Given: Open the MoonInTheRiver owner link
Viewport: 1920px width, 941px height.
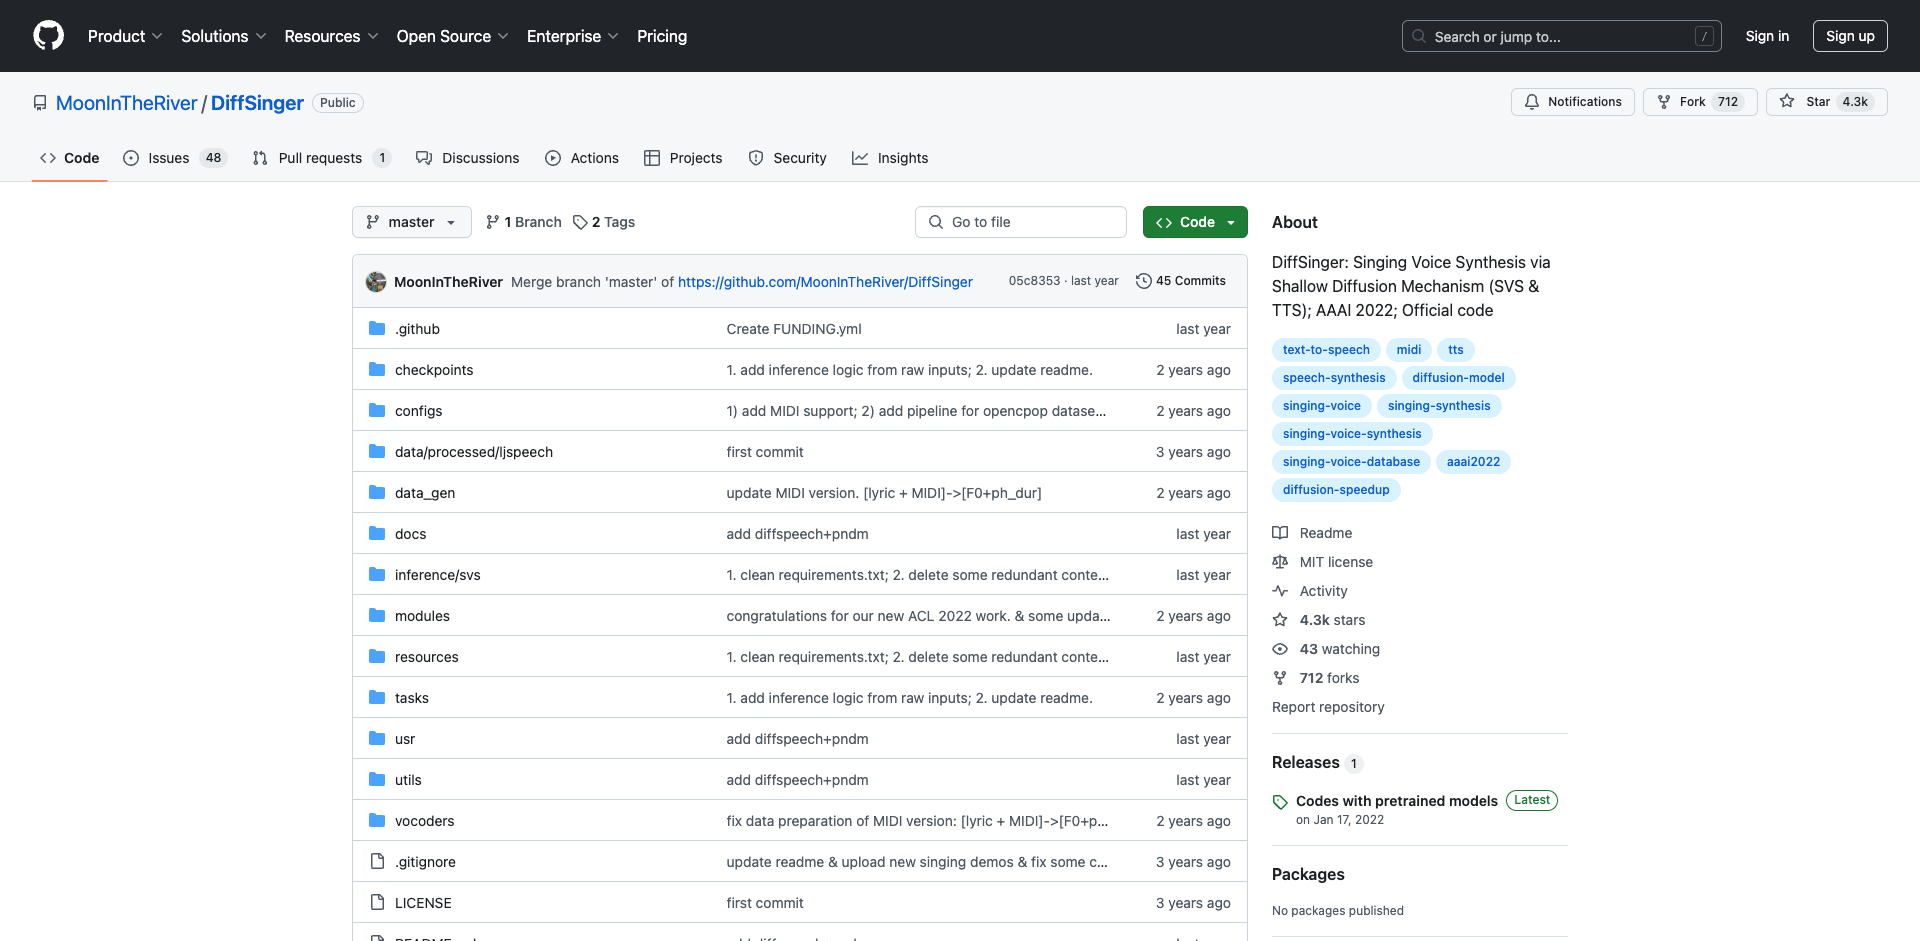Looking at the screenshot, I should (127, 103).
